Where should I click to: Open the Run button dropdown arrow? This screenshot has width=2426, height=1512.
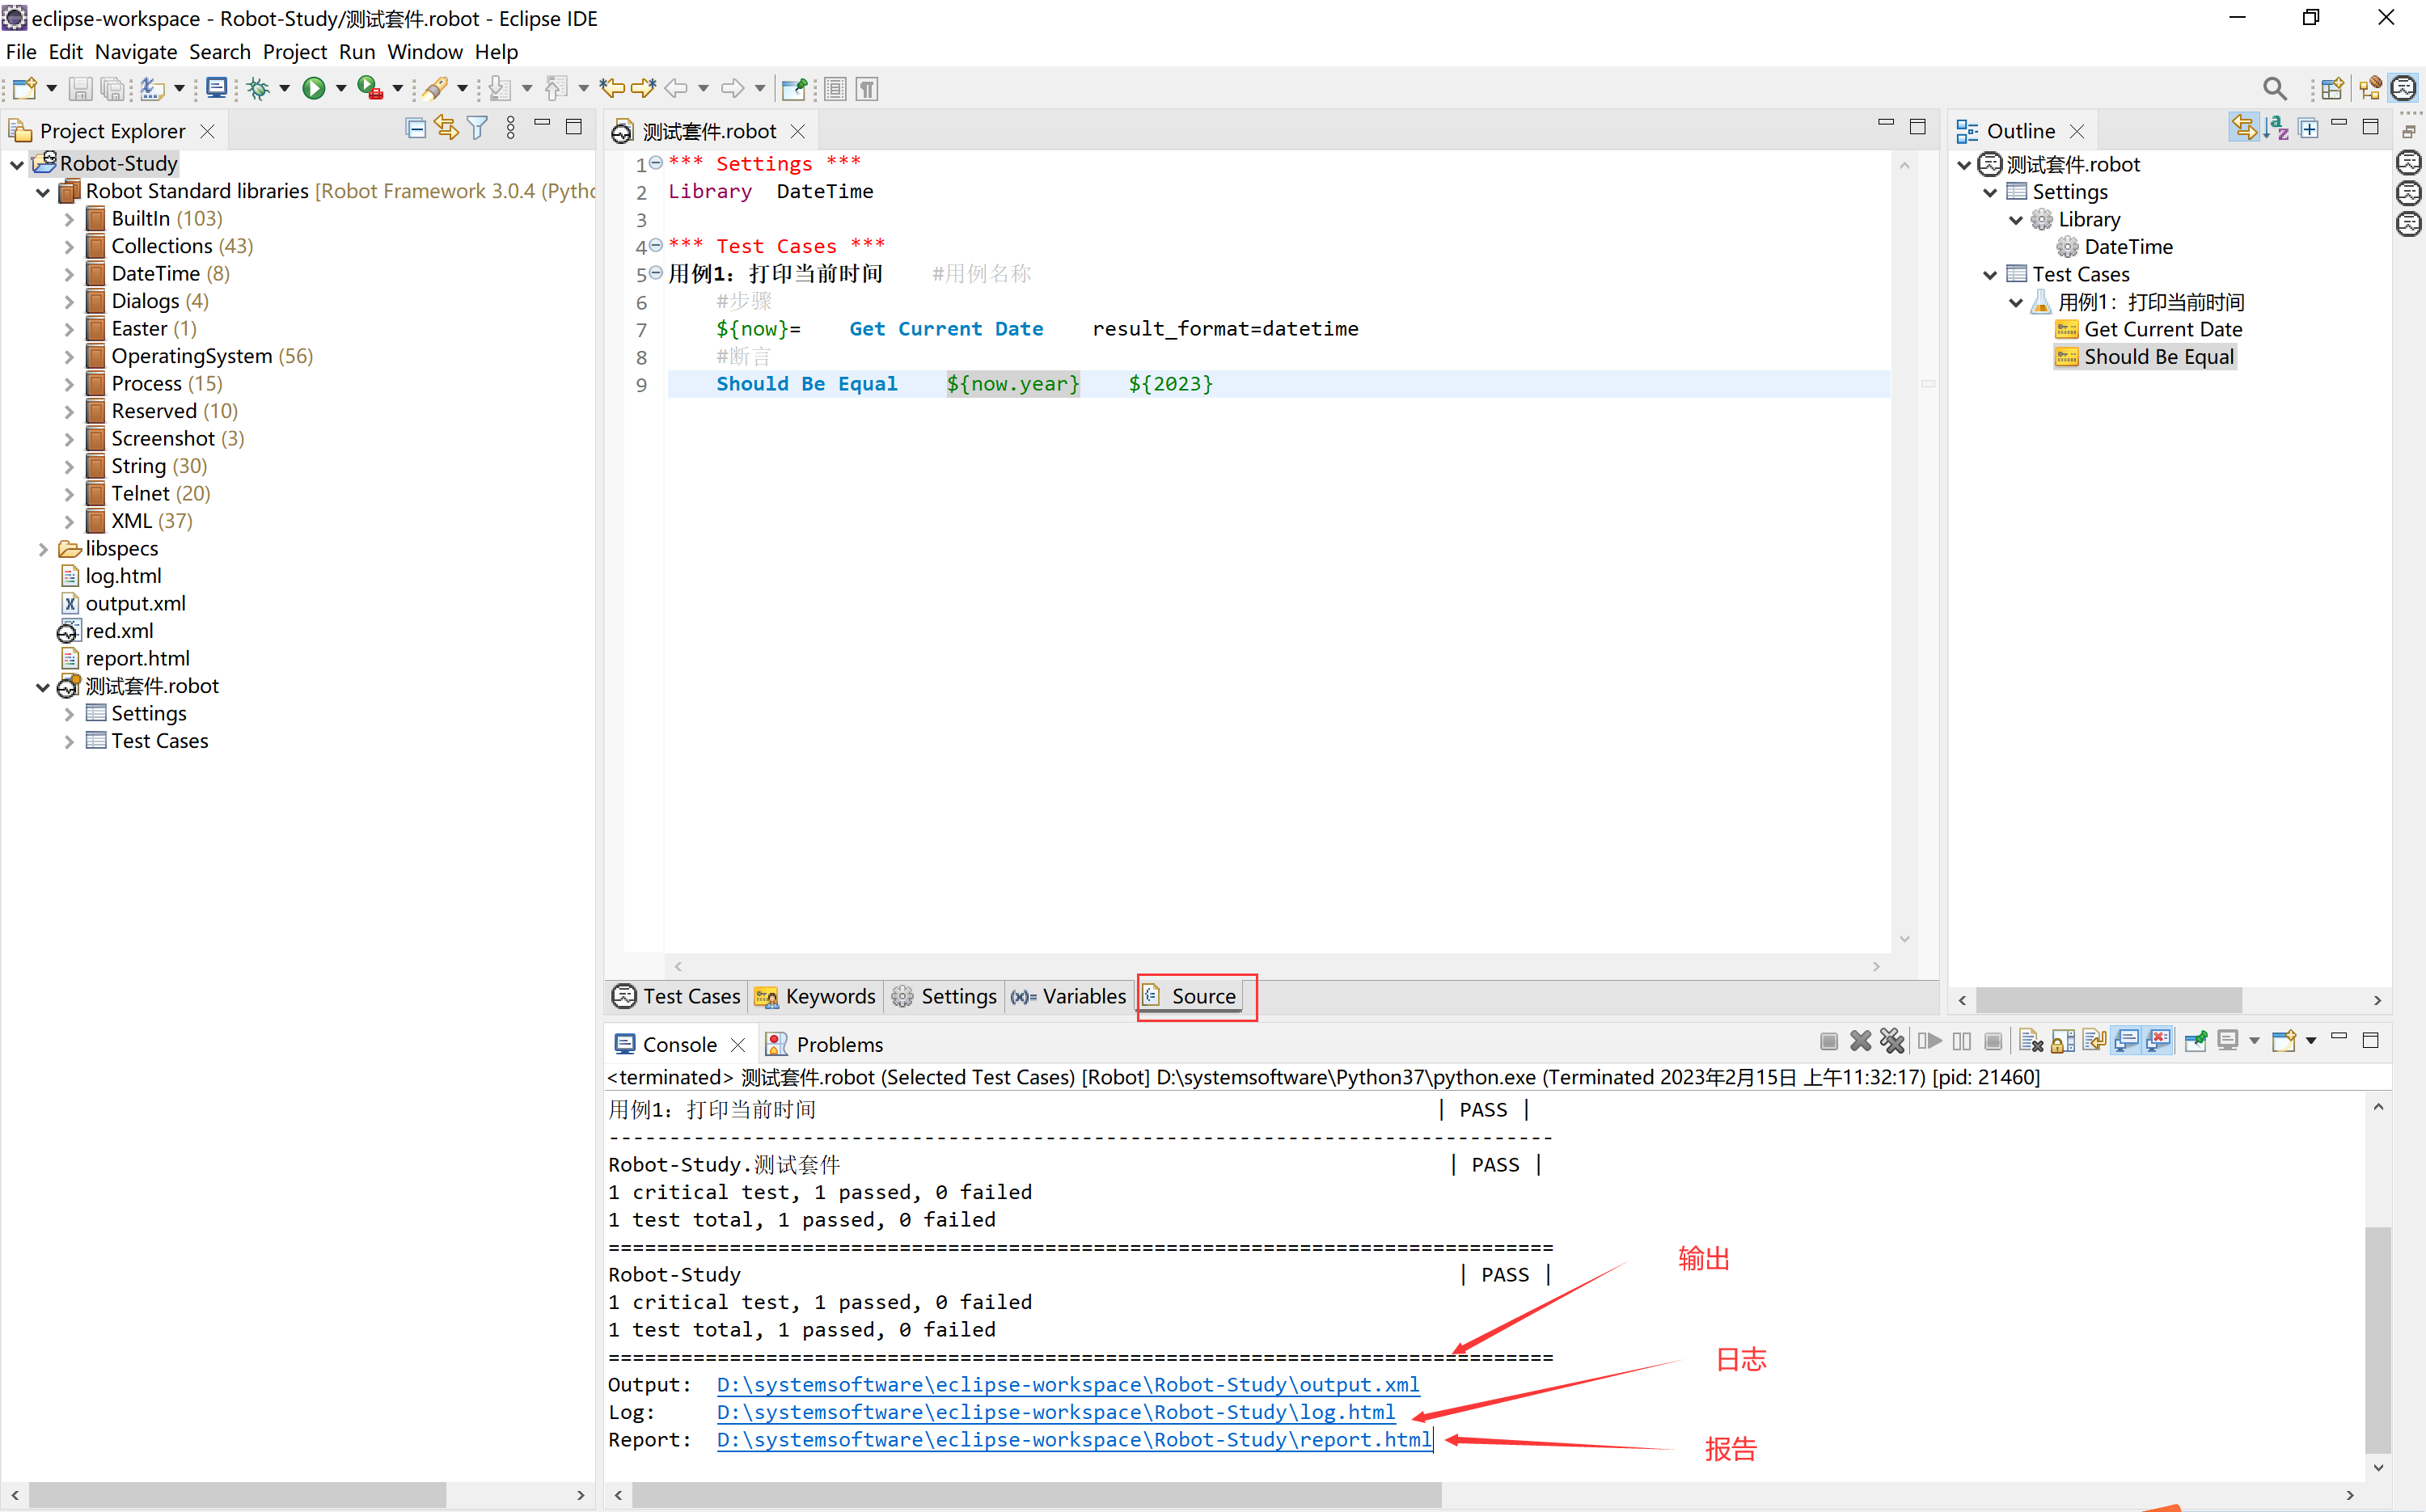[341, 89]
